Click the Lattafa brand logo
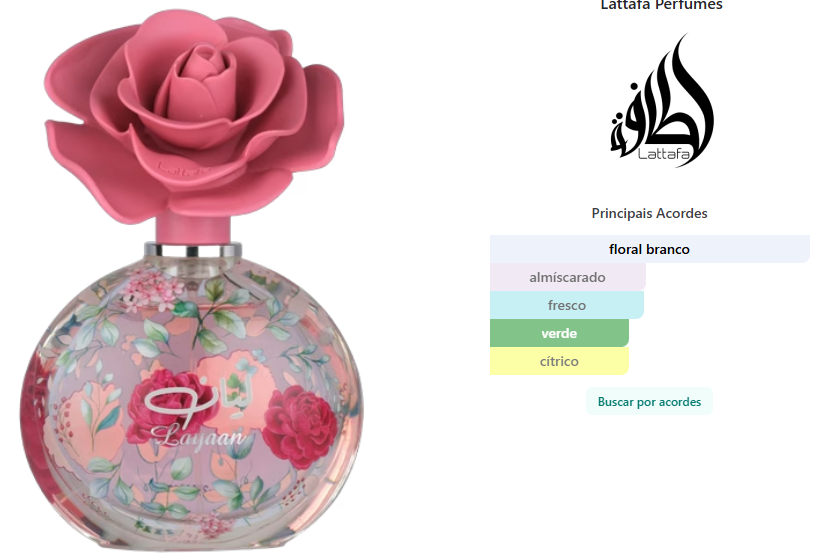Viewport: 824px width, 560px height. click(662, 100)
